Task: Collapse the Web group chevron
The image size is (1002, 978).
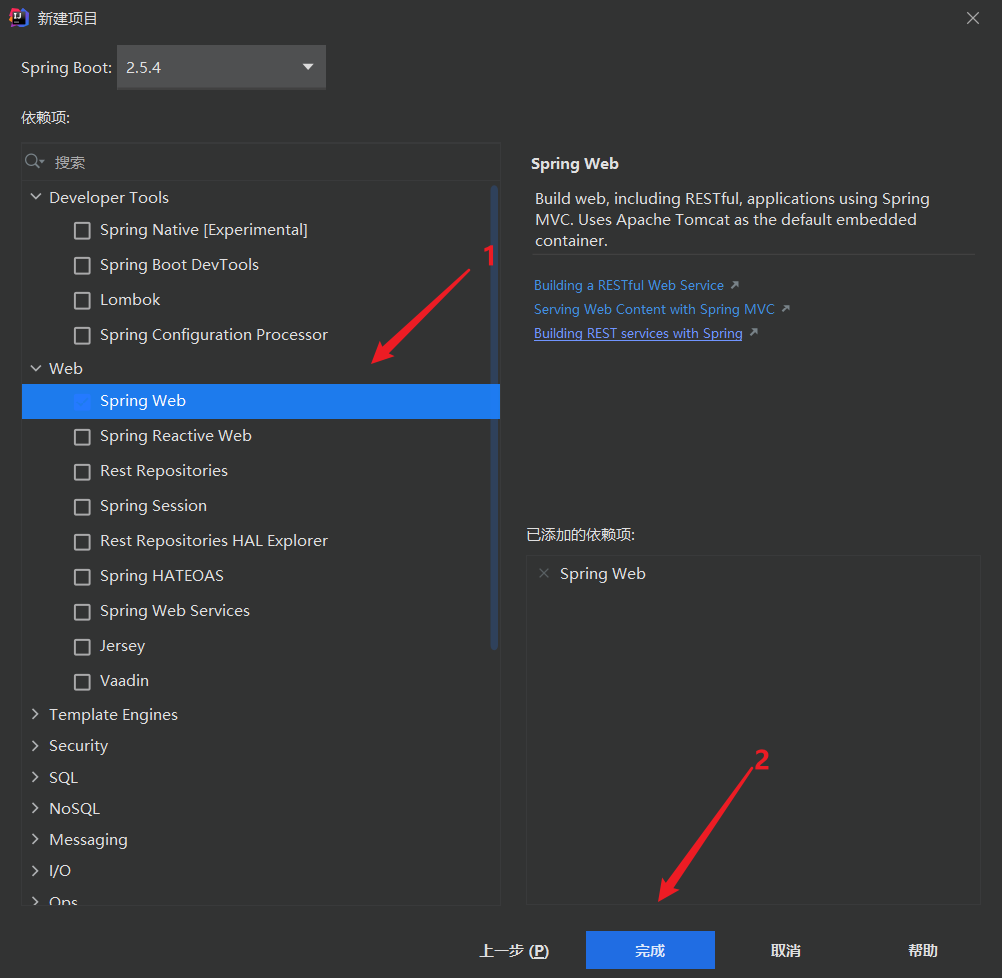Action: point(36,368)
